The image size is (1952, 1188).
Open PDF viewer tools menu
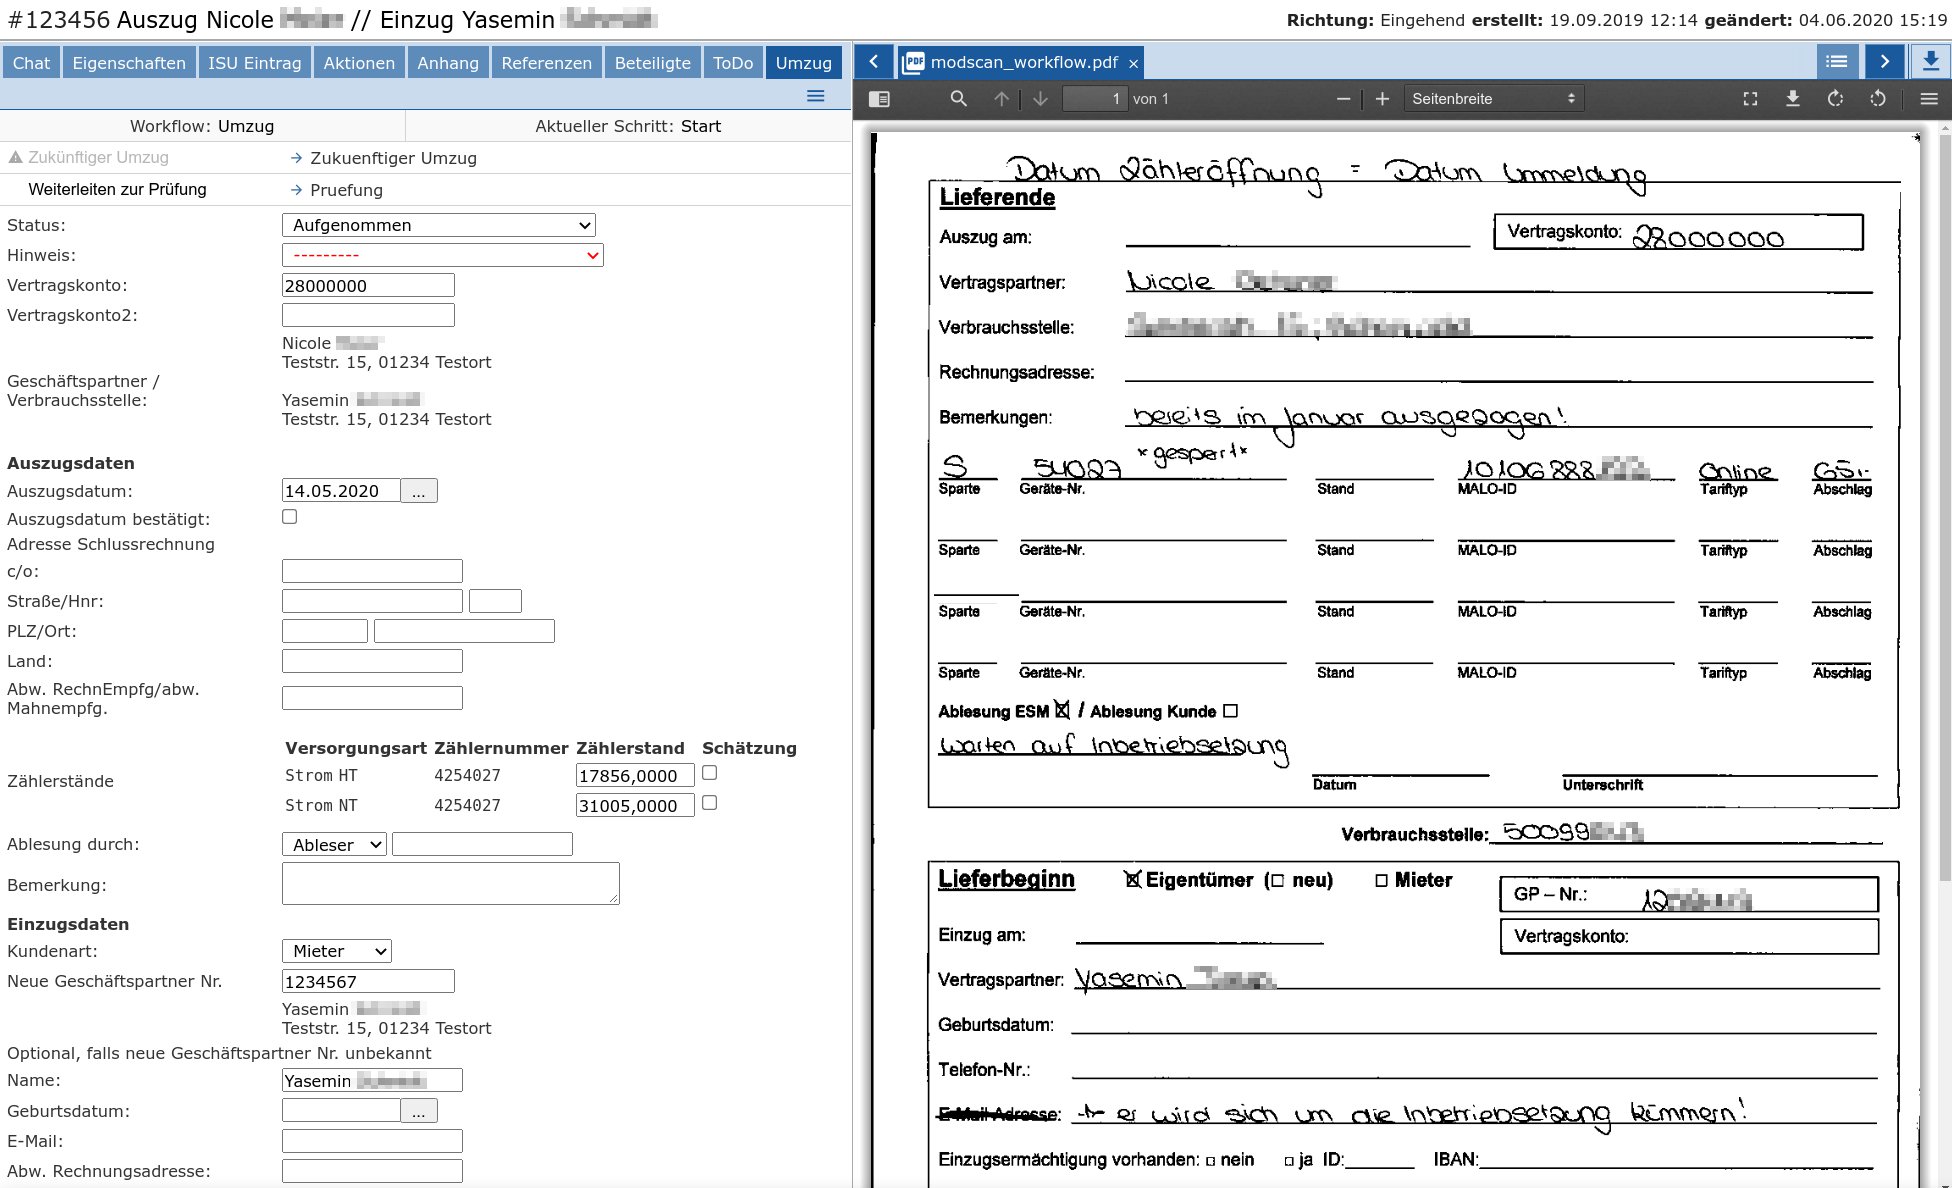(1929, 99)
